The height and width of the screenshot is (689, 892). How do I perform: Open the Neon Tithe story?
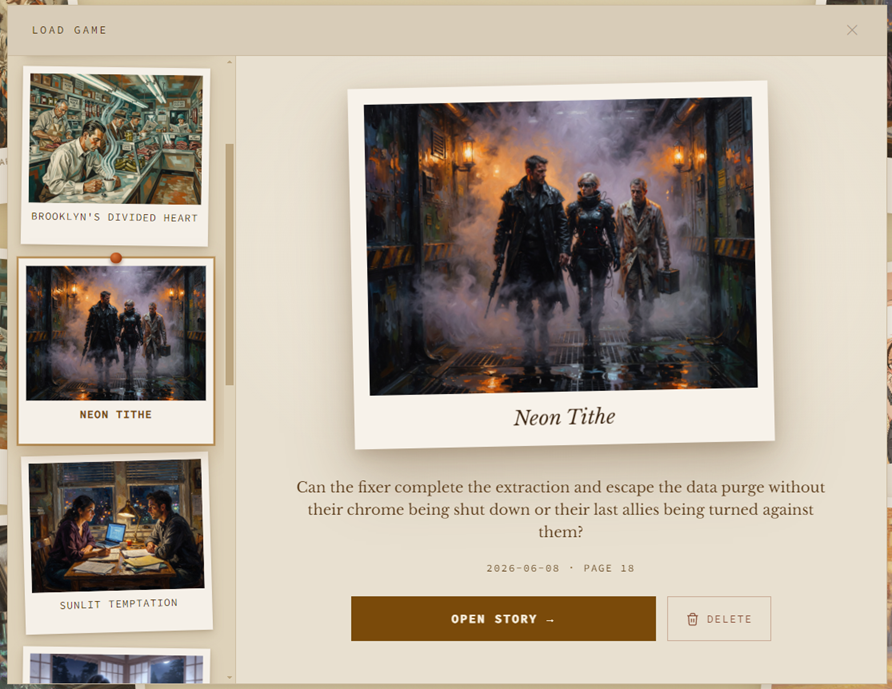pos(503,618)
